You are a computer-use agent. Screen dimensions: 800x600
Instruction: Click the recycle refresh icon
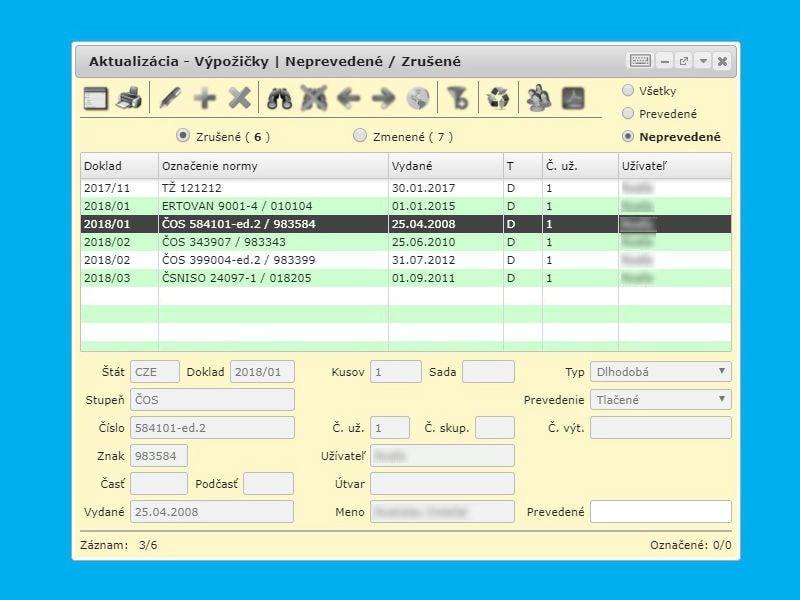498,98
